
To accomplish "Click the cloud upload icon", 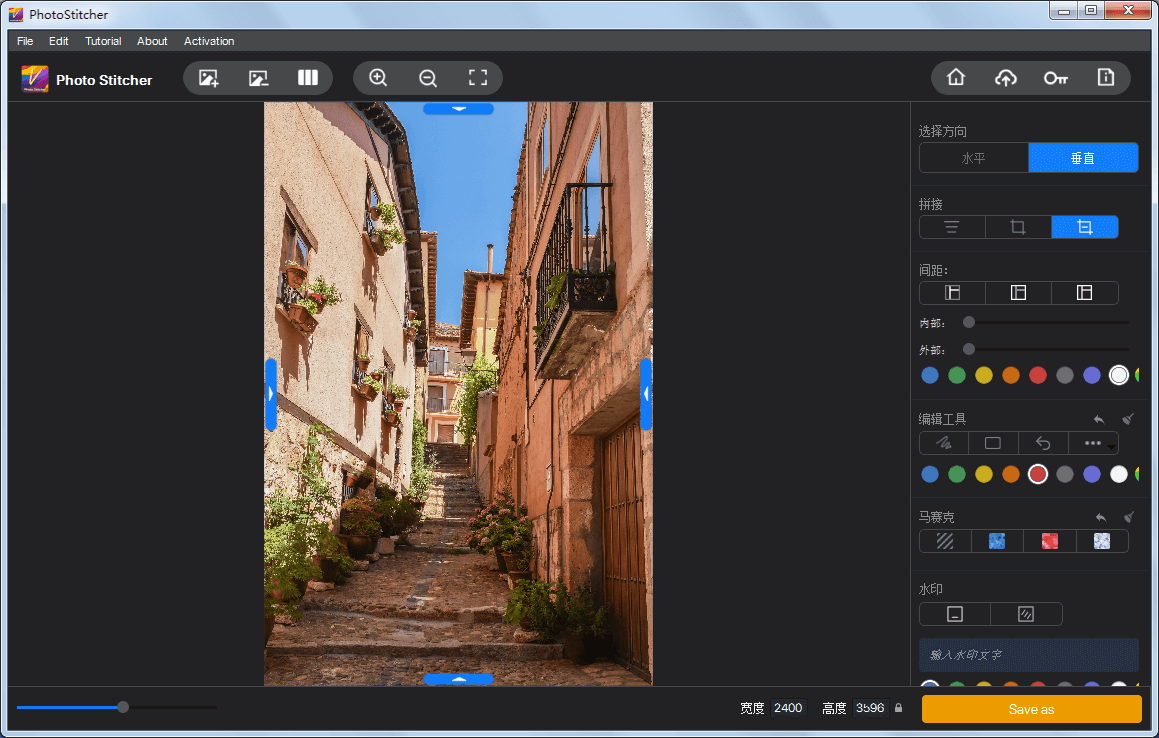I will click(x=1006, y=78).
